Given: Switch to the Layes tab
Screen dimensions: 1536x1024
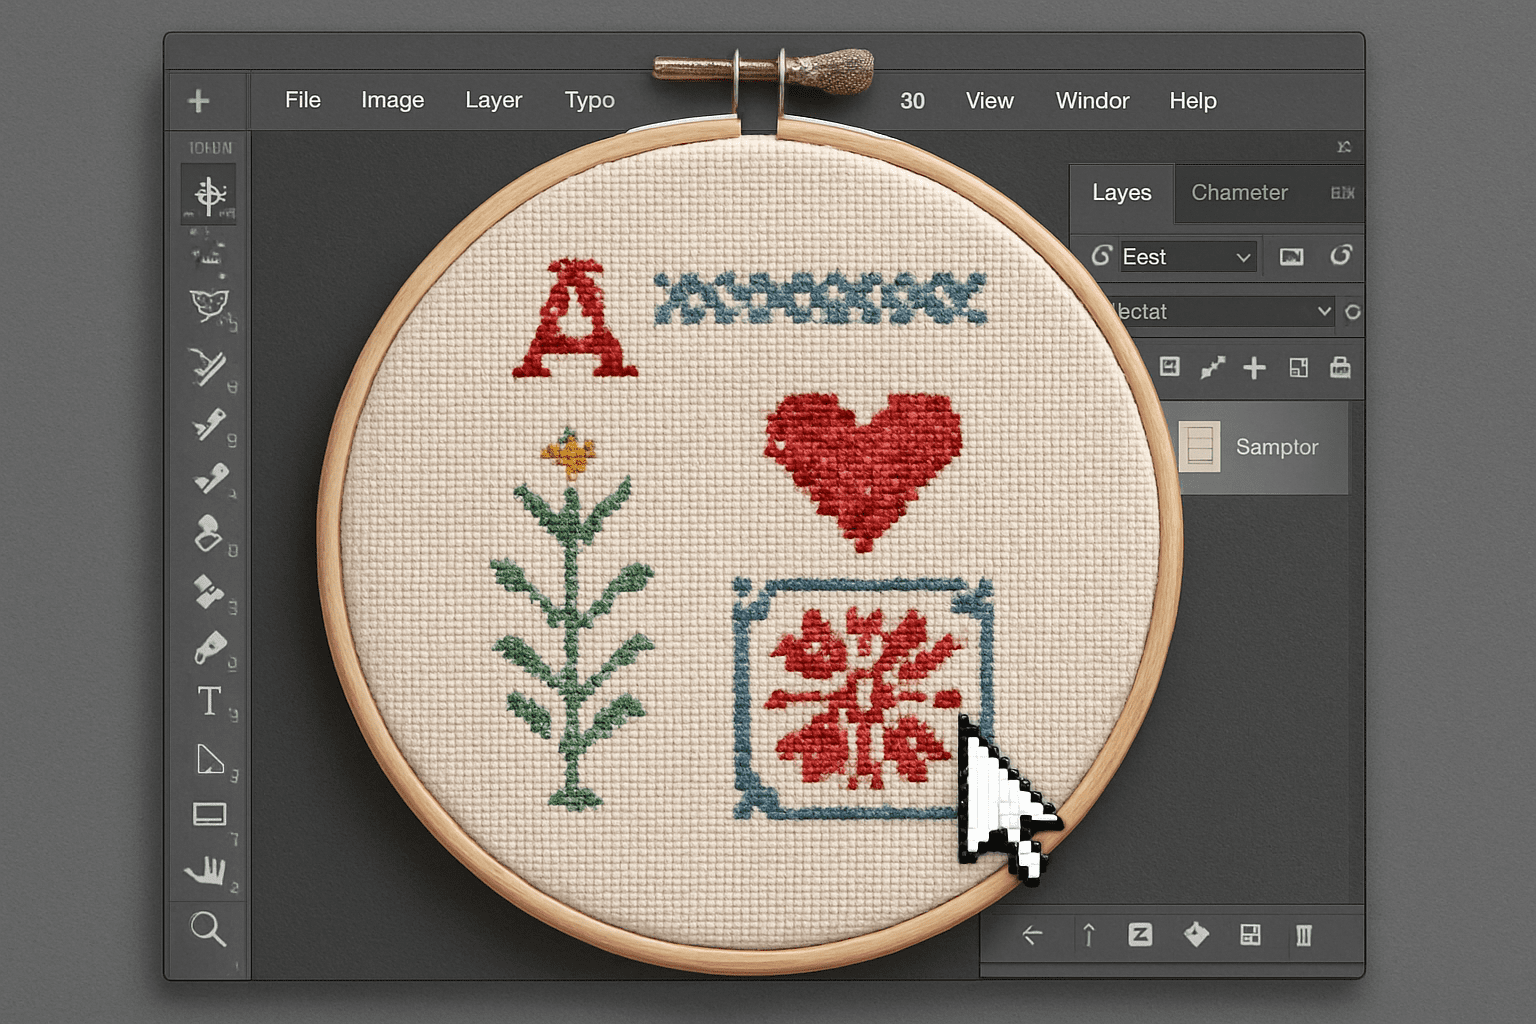Looking at the screenshot, I should click(x=1122, y=193).
